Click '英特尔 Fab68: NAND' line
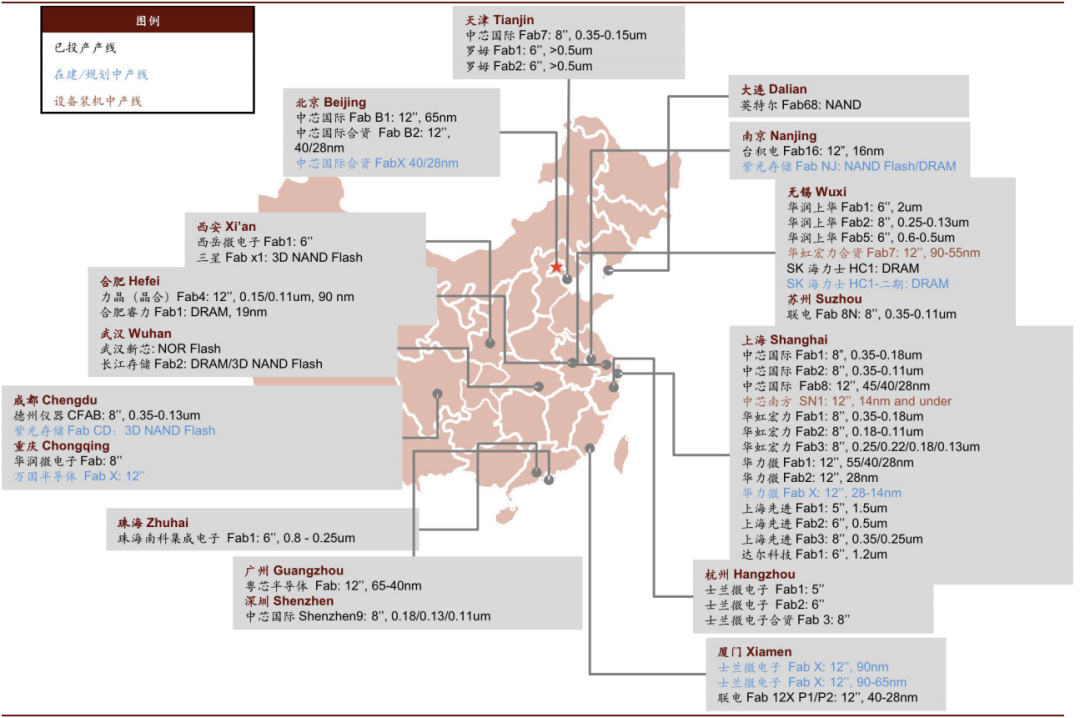The height and width of the screenshot is (718, 1080). pyautogui.click(x=800, y=105)
